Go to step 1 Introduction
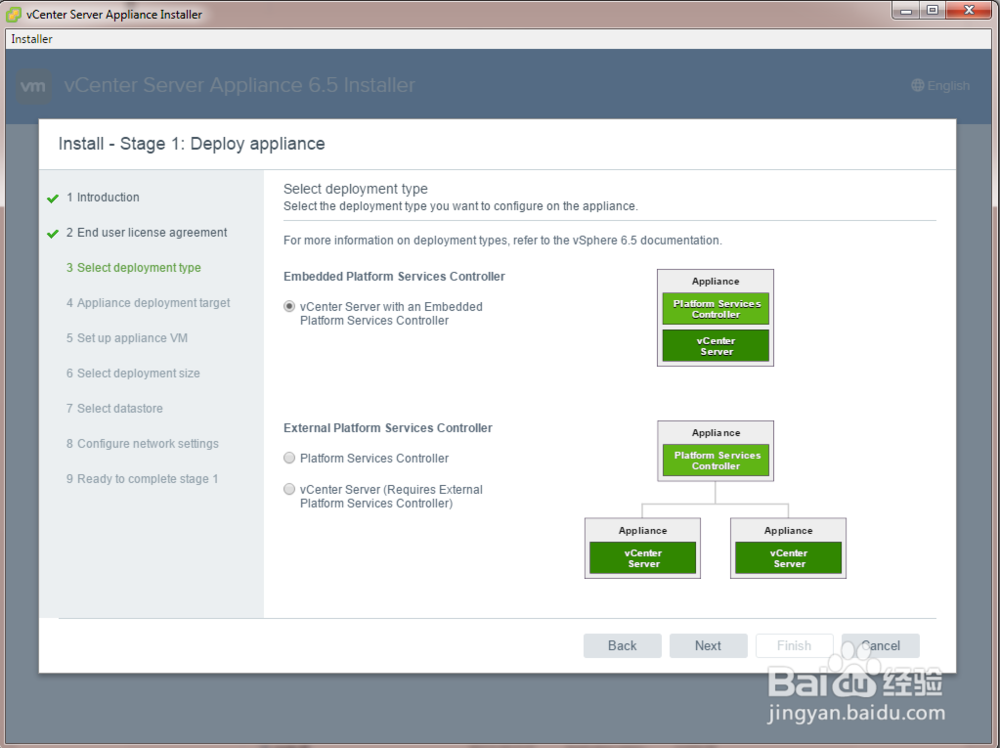 (103, 198)
